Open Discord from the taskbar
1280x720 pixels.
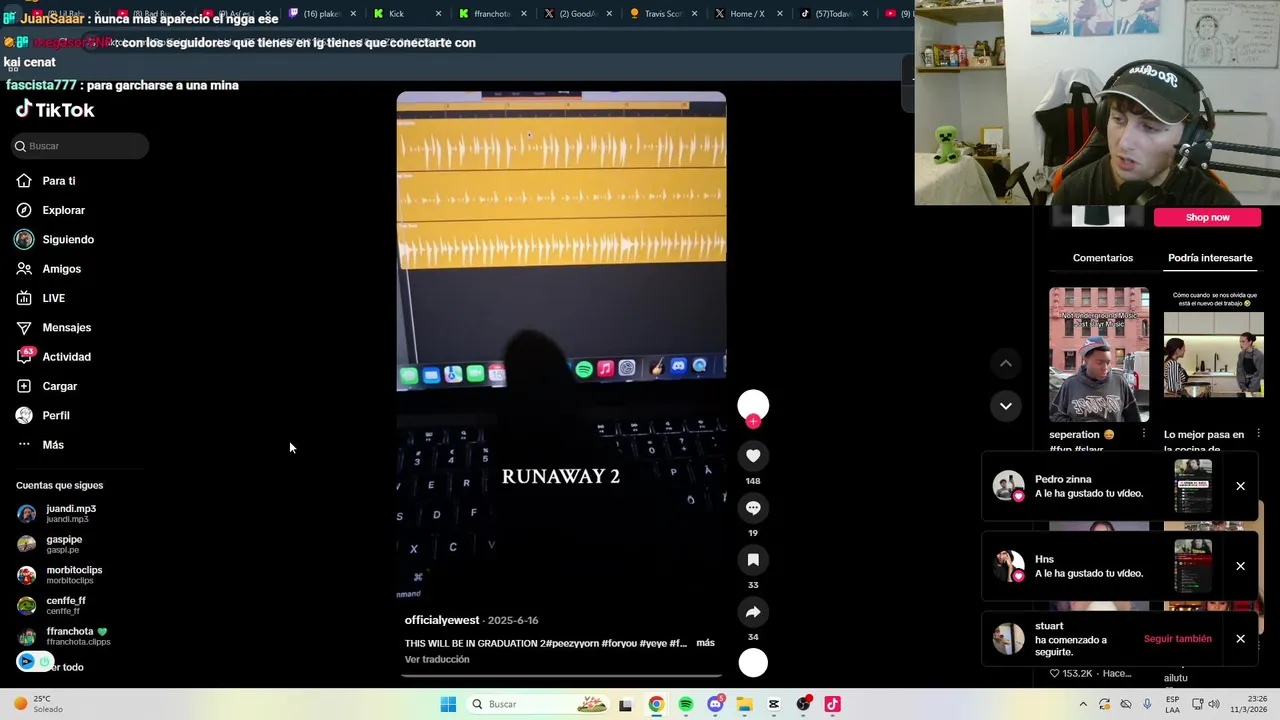pos(715,704)
